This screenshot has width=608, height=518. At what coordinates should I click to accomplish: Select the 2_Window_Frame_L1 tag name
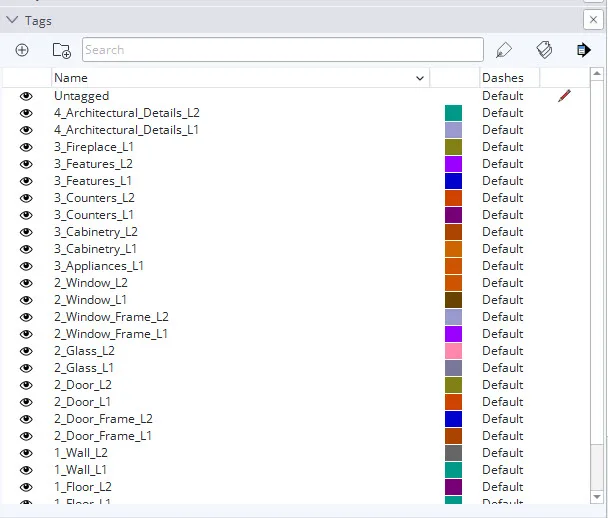tap(111, 334)
